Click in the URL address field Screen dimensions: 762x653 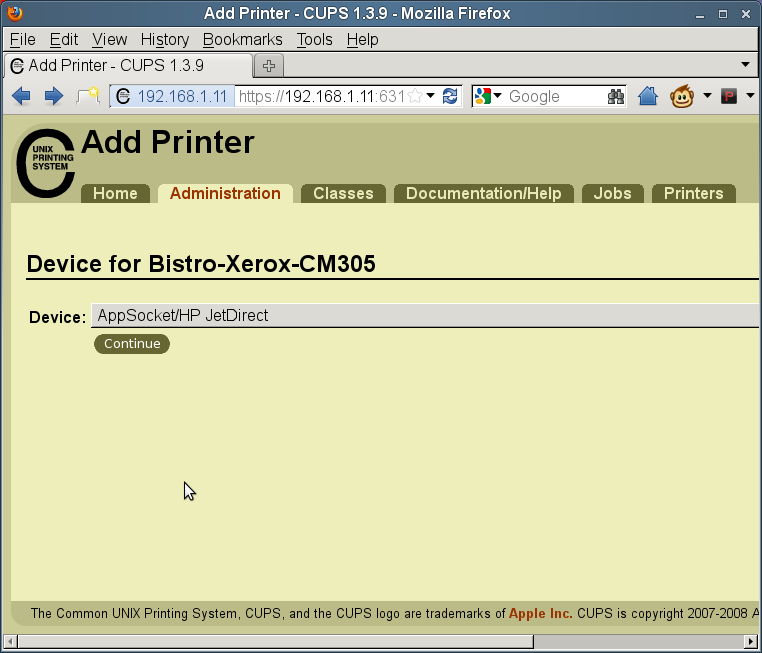321,96
